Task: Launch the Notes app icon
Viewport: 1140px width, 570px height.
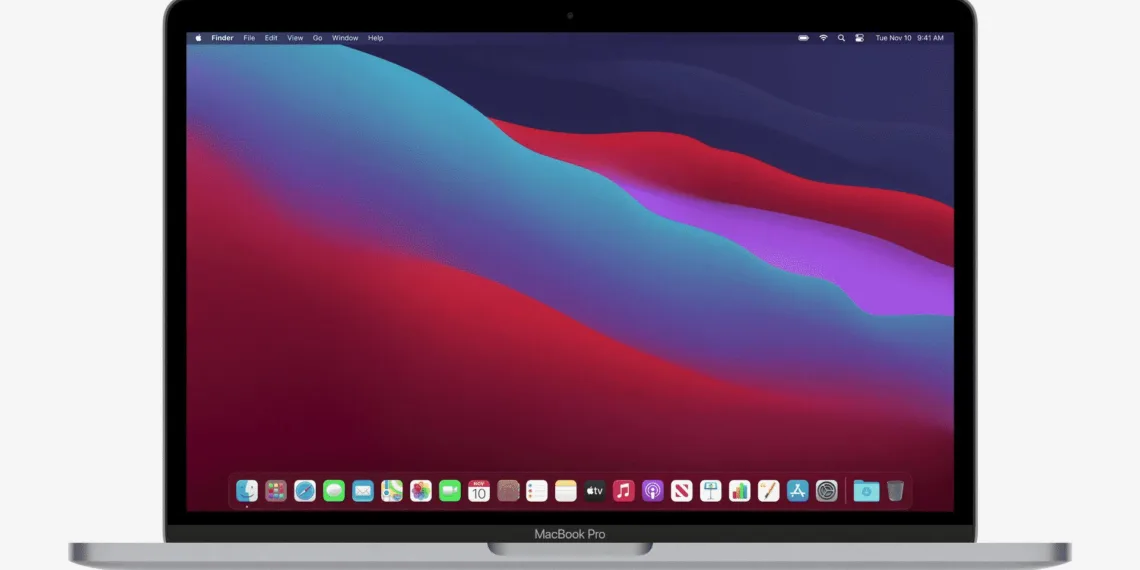Action: pos(566,491)
